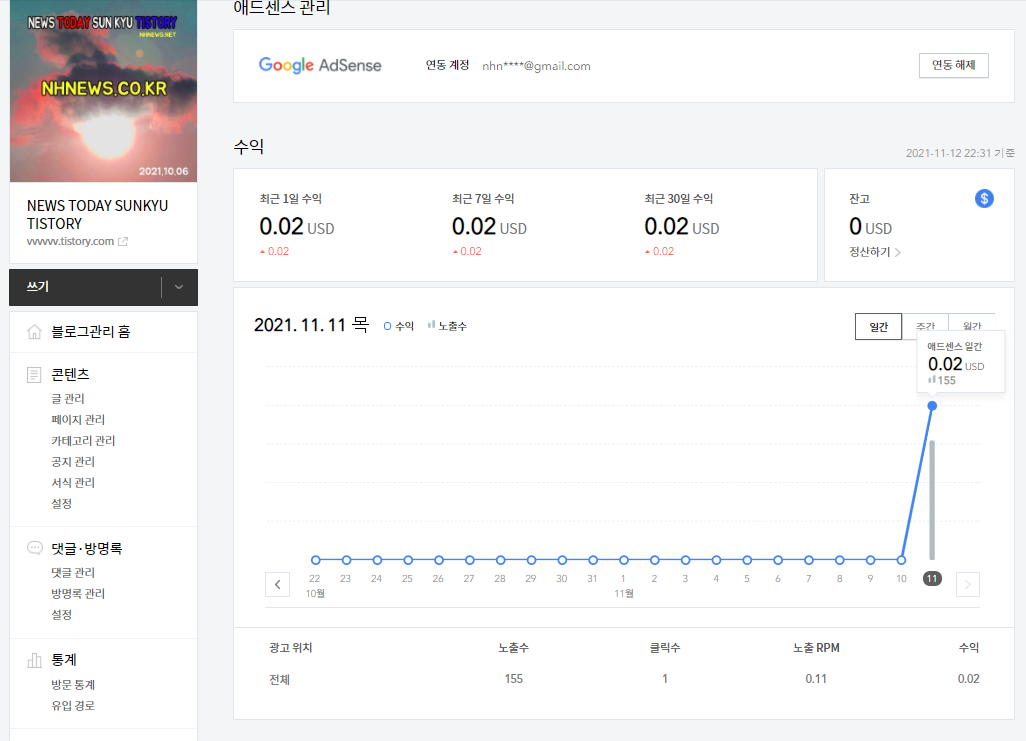The width and height of the screenshot is (1026, 741).
Task: Open 카테고리 관리 menu item
Action: pos(83,441)
